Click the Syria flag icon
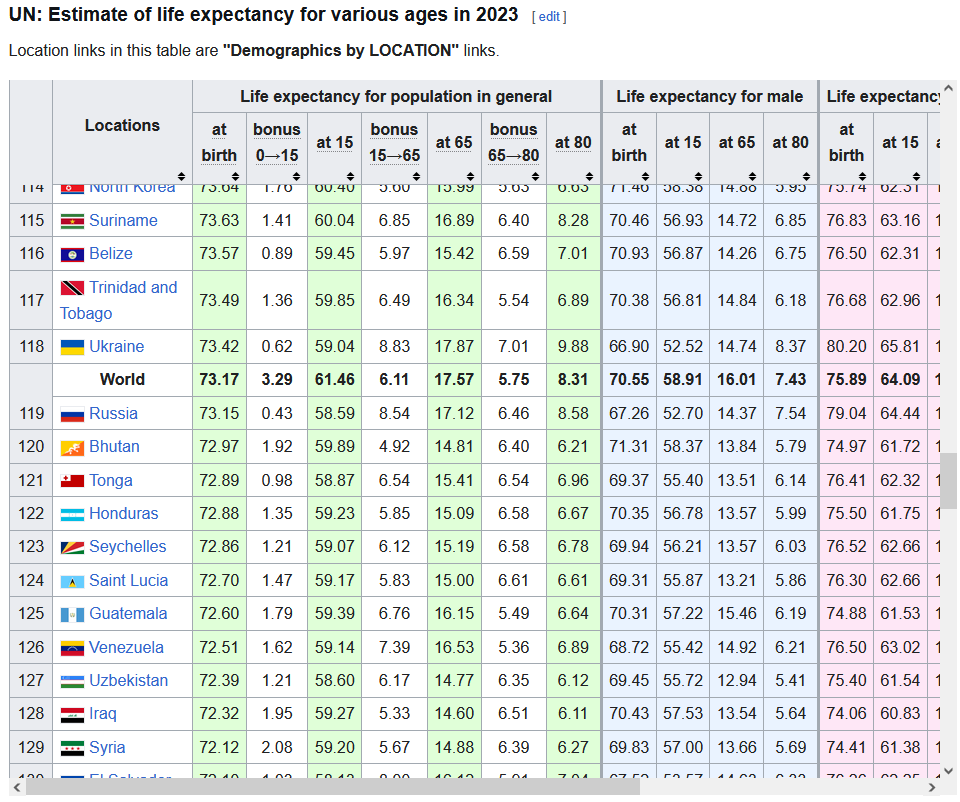 tap(72, 748)
